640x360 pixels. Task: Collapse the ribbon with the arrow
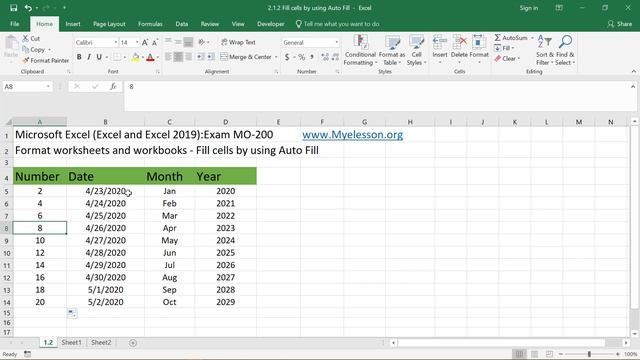point(633,71)
